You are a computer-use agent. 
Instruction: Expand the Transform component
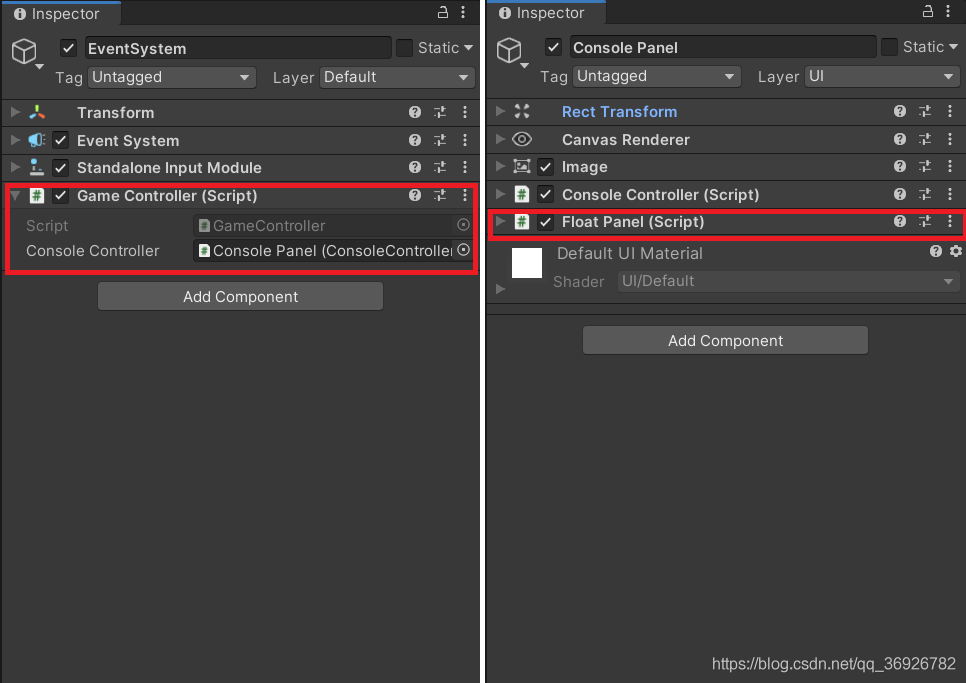[15, 112]
